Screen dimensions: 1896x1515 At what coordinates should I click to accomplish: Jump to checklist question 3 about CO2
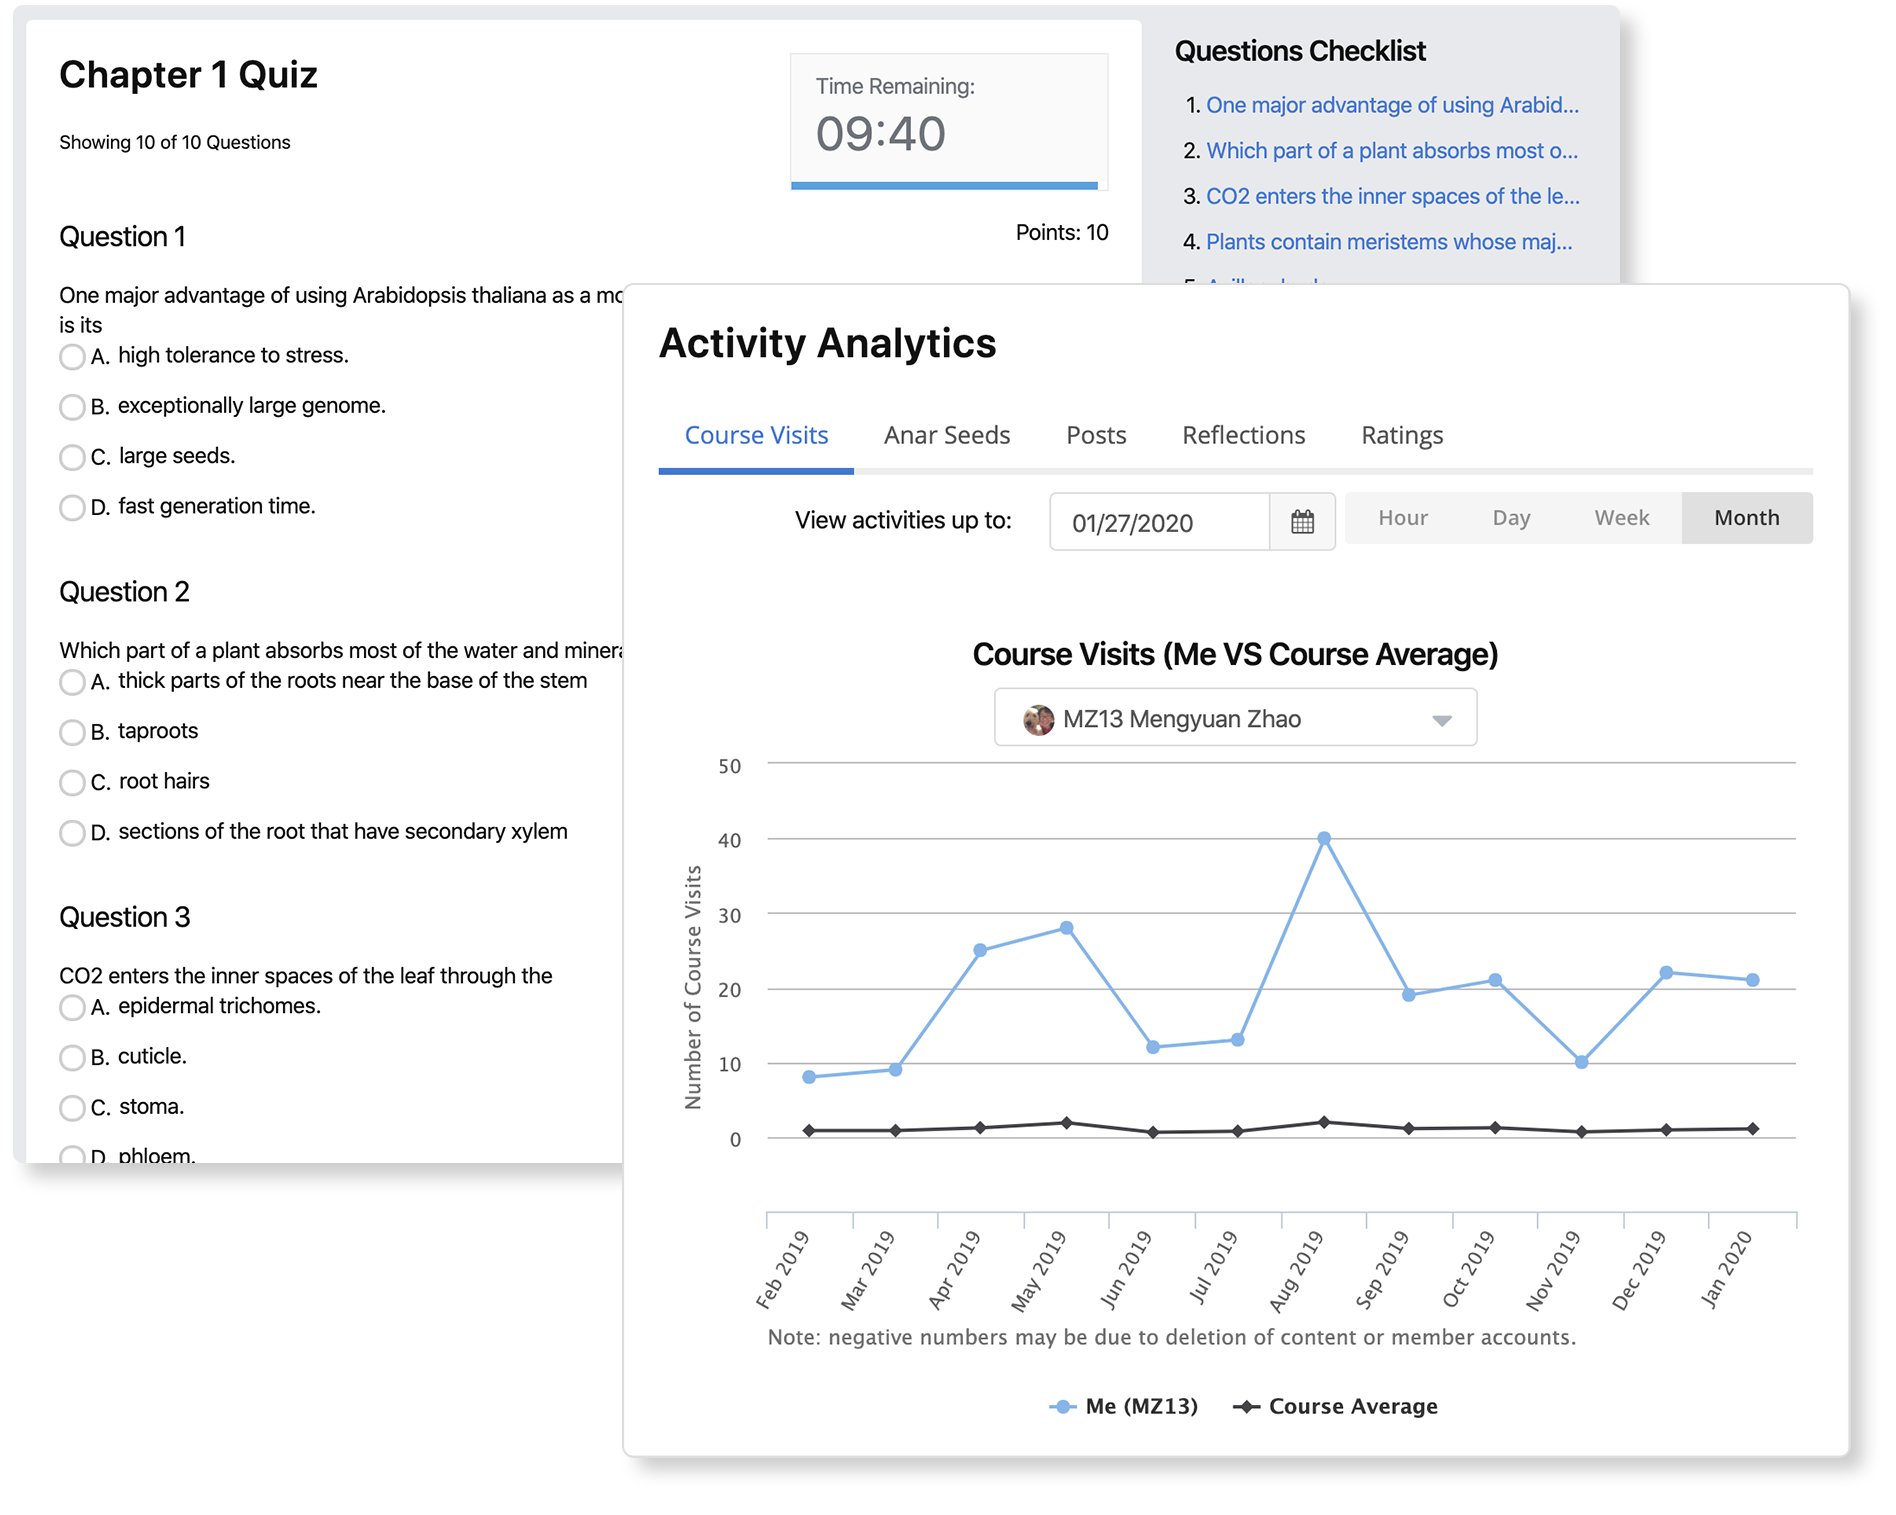[x=1392, y=196]
